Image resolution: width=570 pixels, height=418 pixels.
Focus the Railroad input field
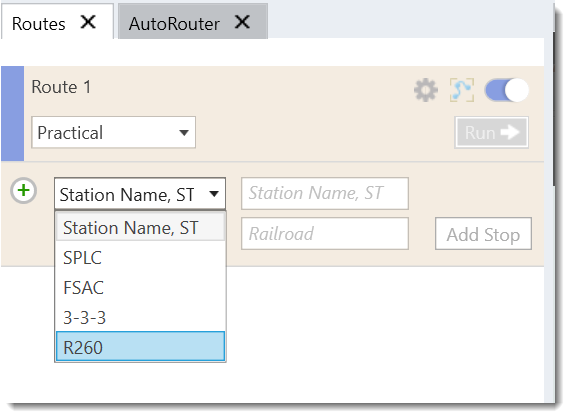click(x=325, y=234)
